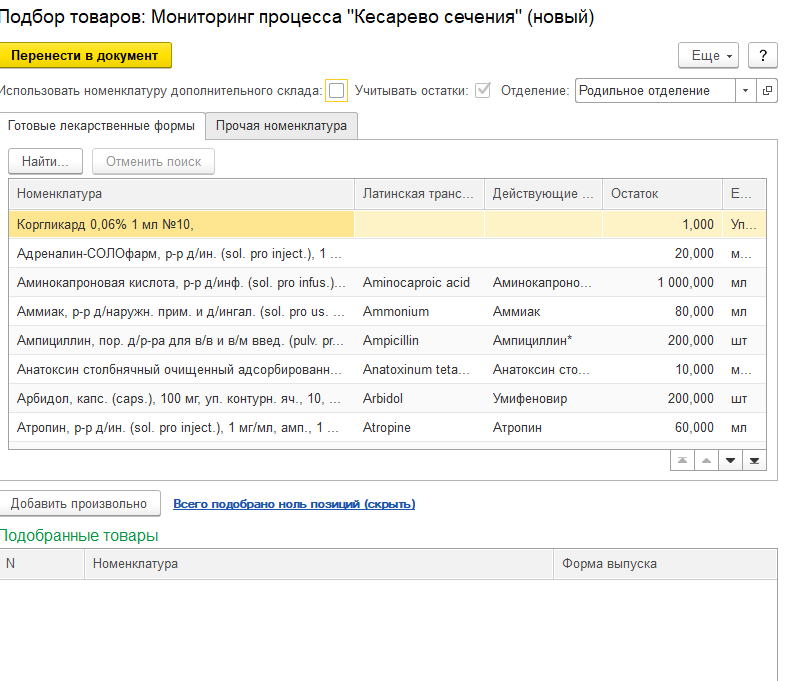The width and height of the screenshot is (789, 681).
Task: Sort by the Остаток column header
Action: (660, 194)
